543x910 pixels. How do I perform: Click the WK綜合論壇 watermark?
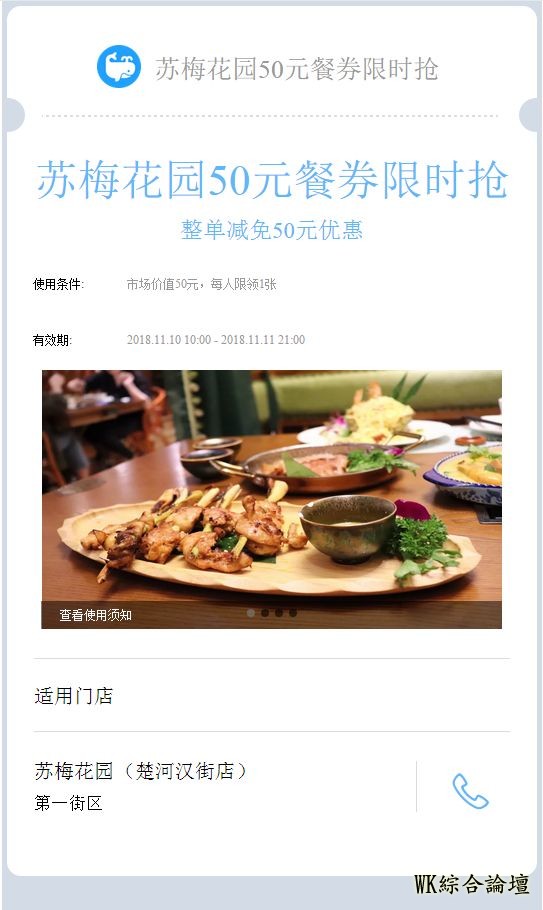(x=471, y=884)
